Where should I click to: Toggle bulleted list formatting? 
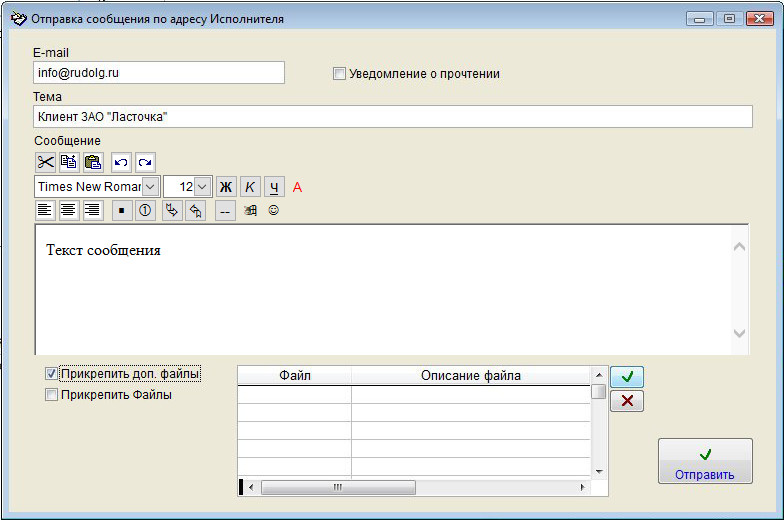point(121,210)
